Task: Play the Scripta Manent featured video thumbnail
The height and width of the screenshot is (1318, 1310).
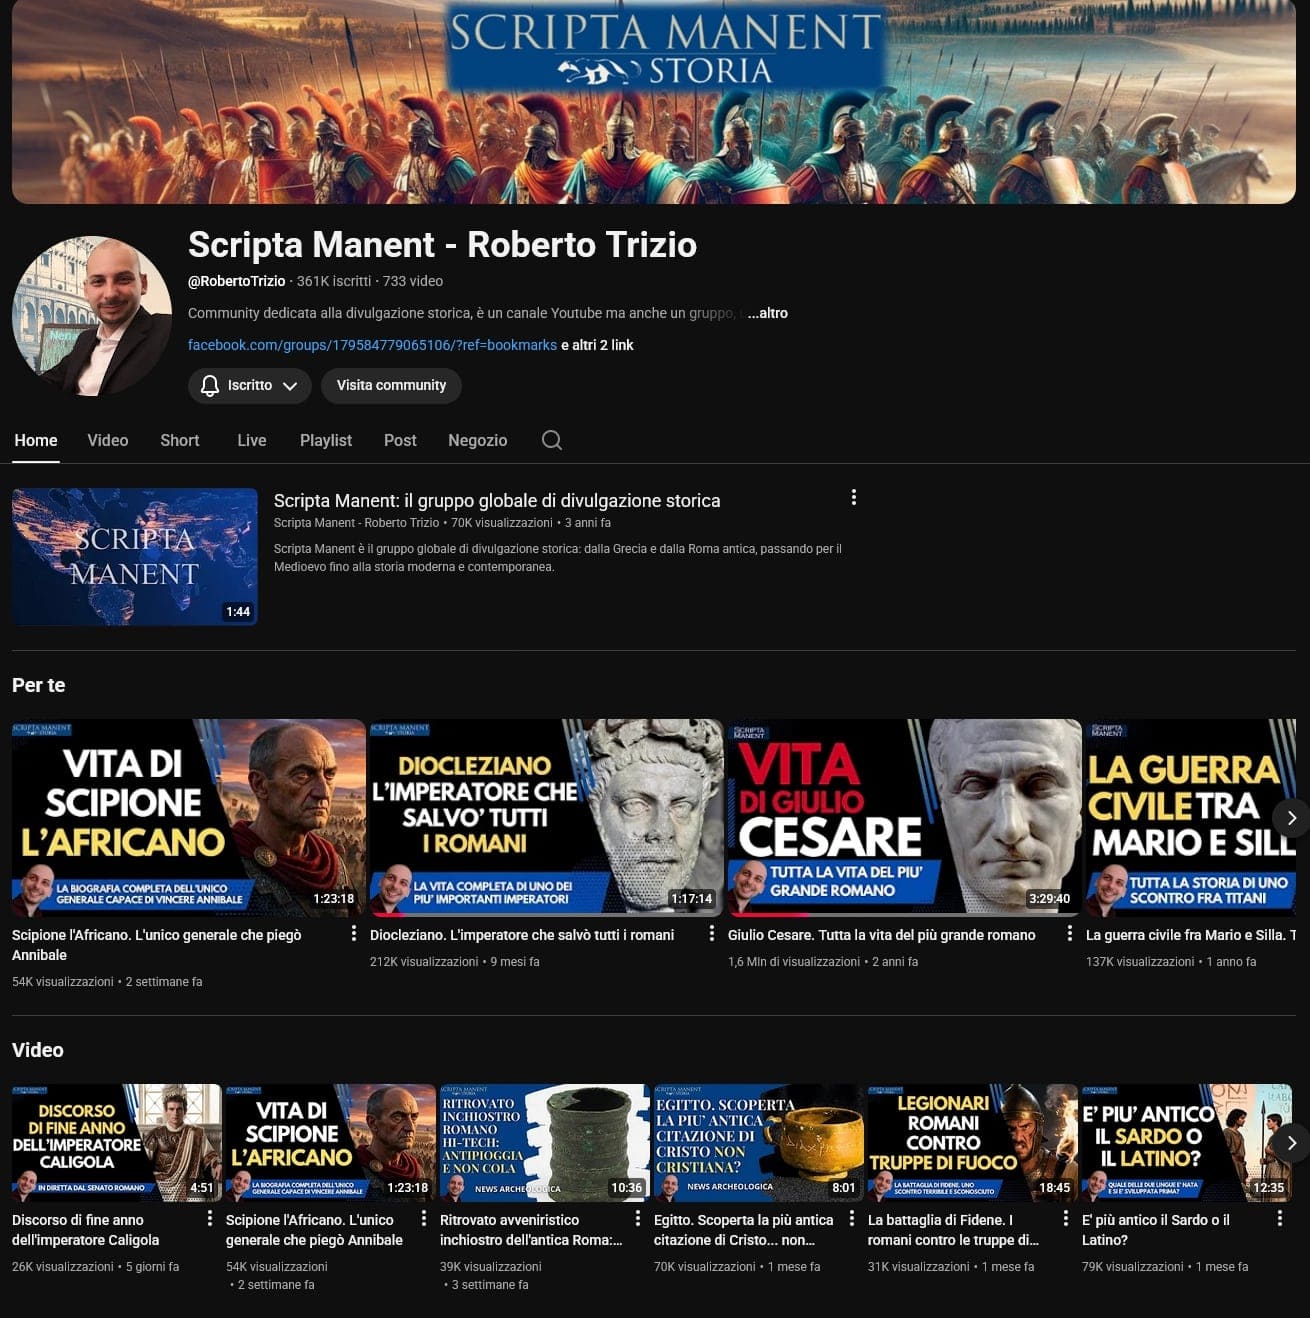Action: 134,556
